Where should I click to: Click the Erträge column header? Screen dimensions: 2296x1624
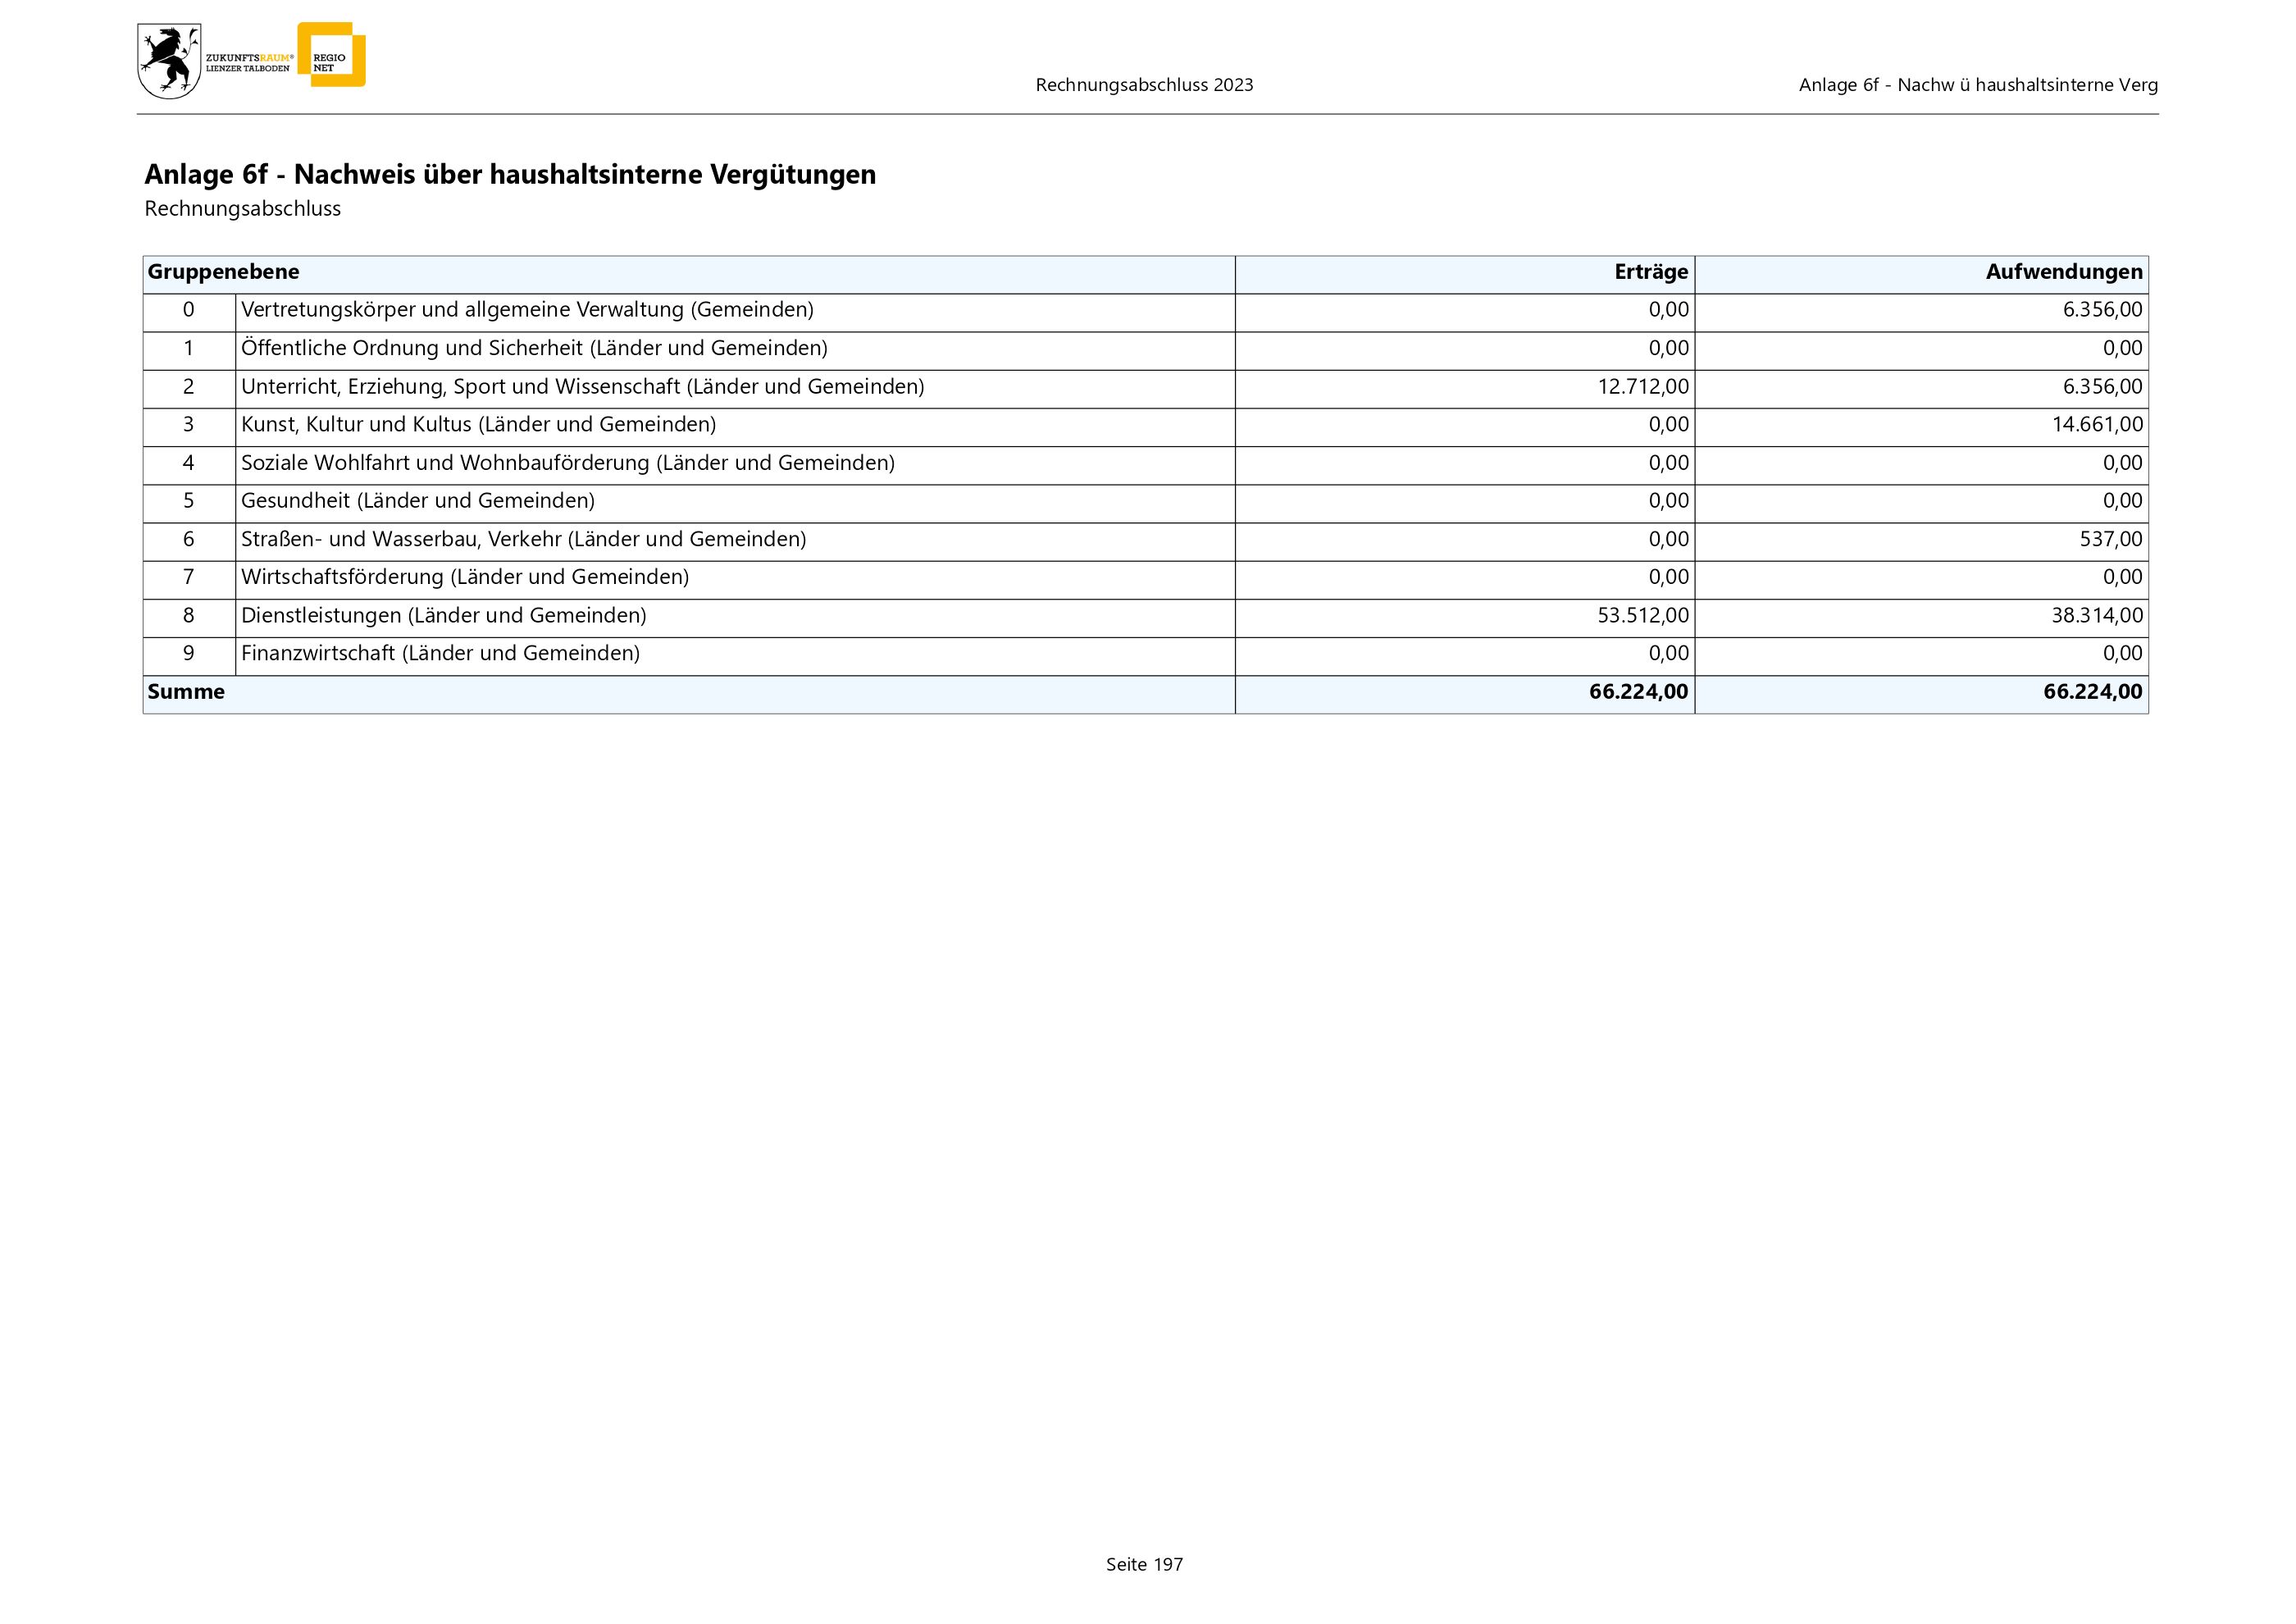tap(1650, 272)
